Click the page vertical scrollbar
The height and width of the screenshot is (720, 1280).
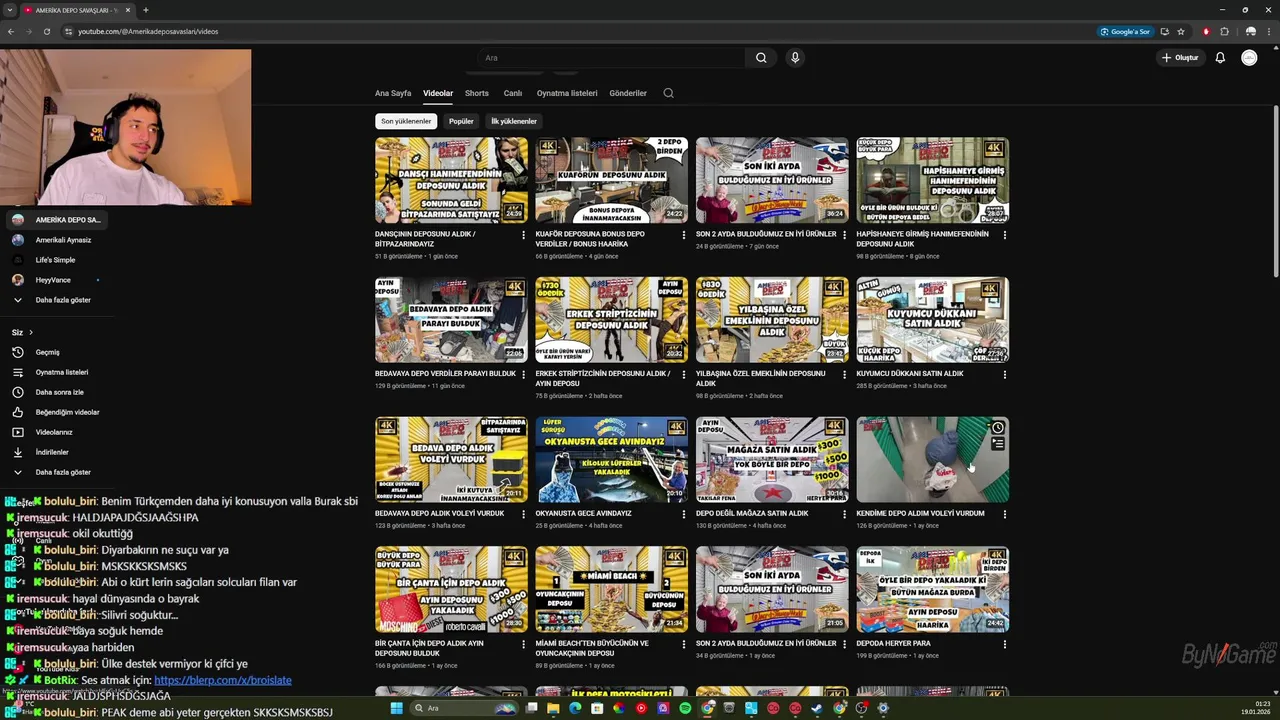click(x=1275, y=190)
